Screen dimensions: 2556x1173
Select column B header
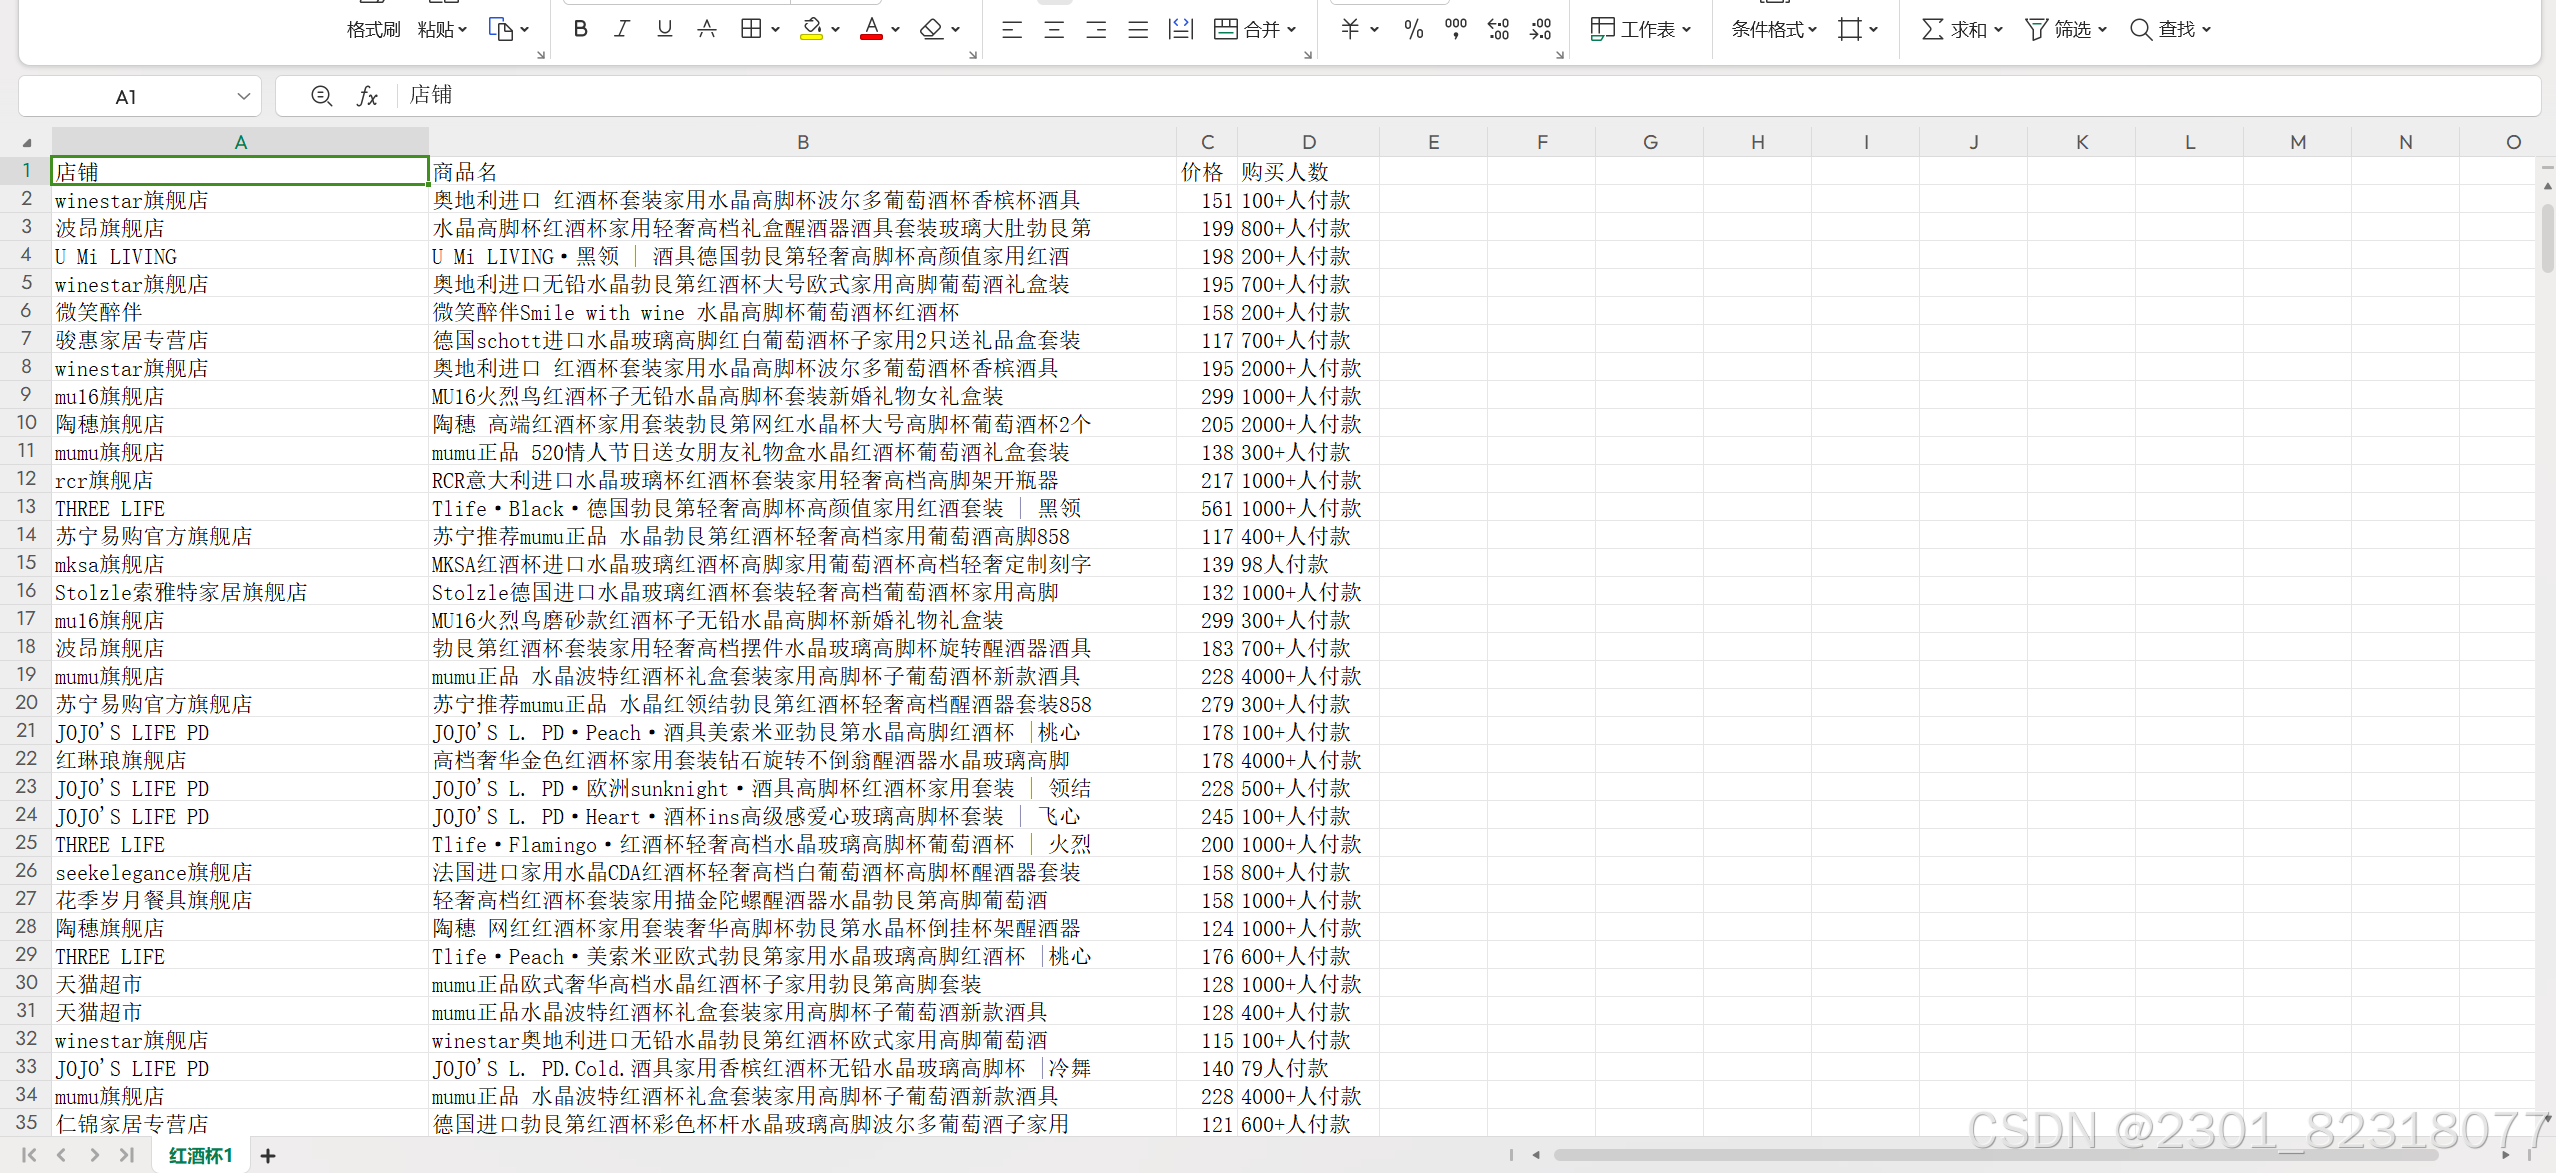802,142
